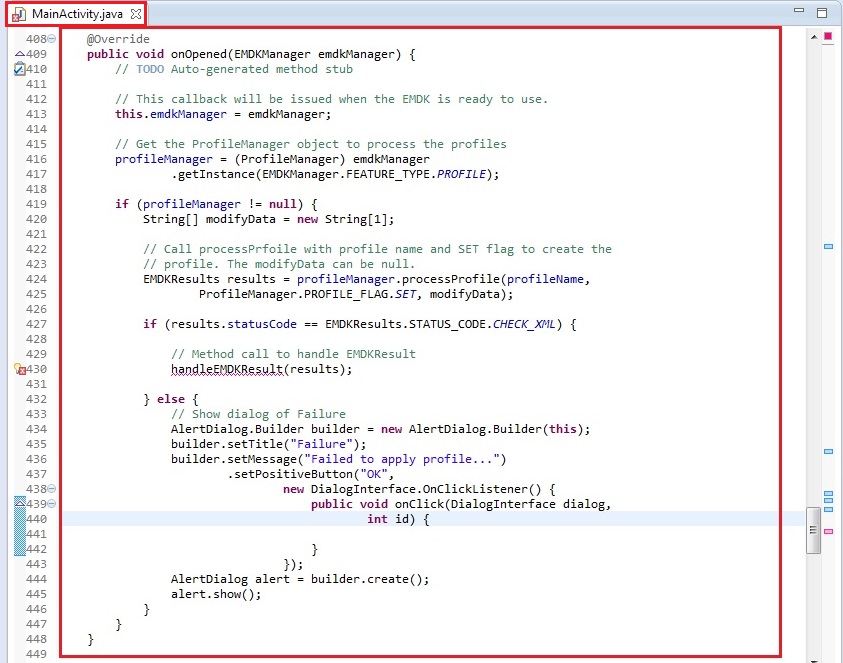
Task: Collapse the code fold marker at line 408
Action: coord(51,38)
